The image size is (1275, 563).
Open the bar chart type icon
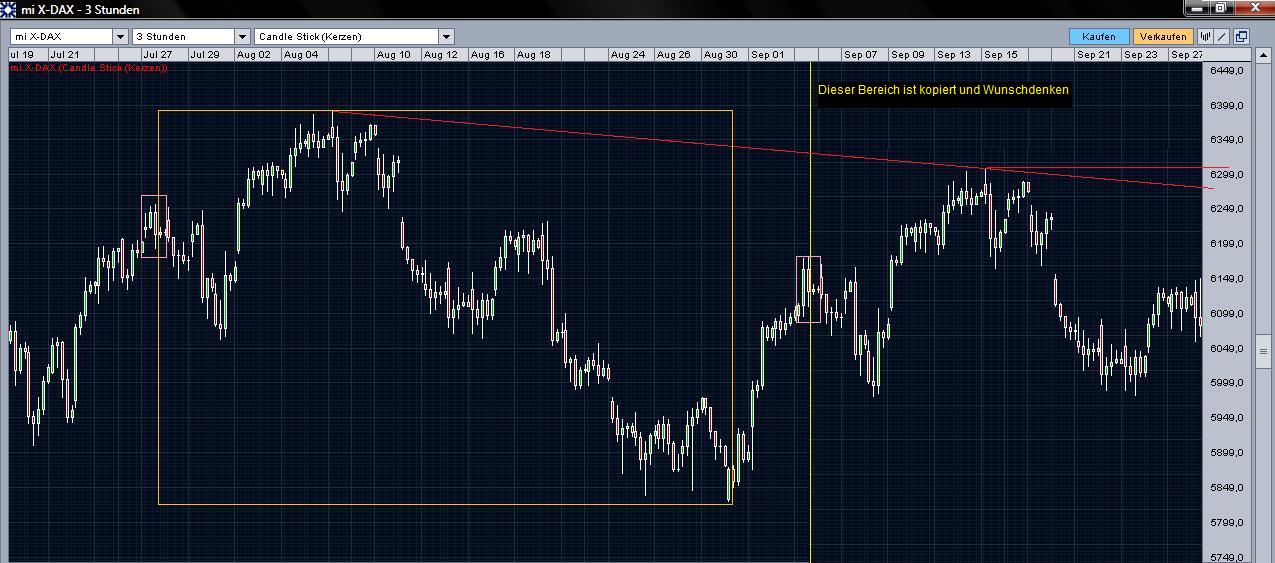point(1206,37)
